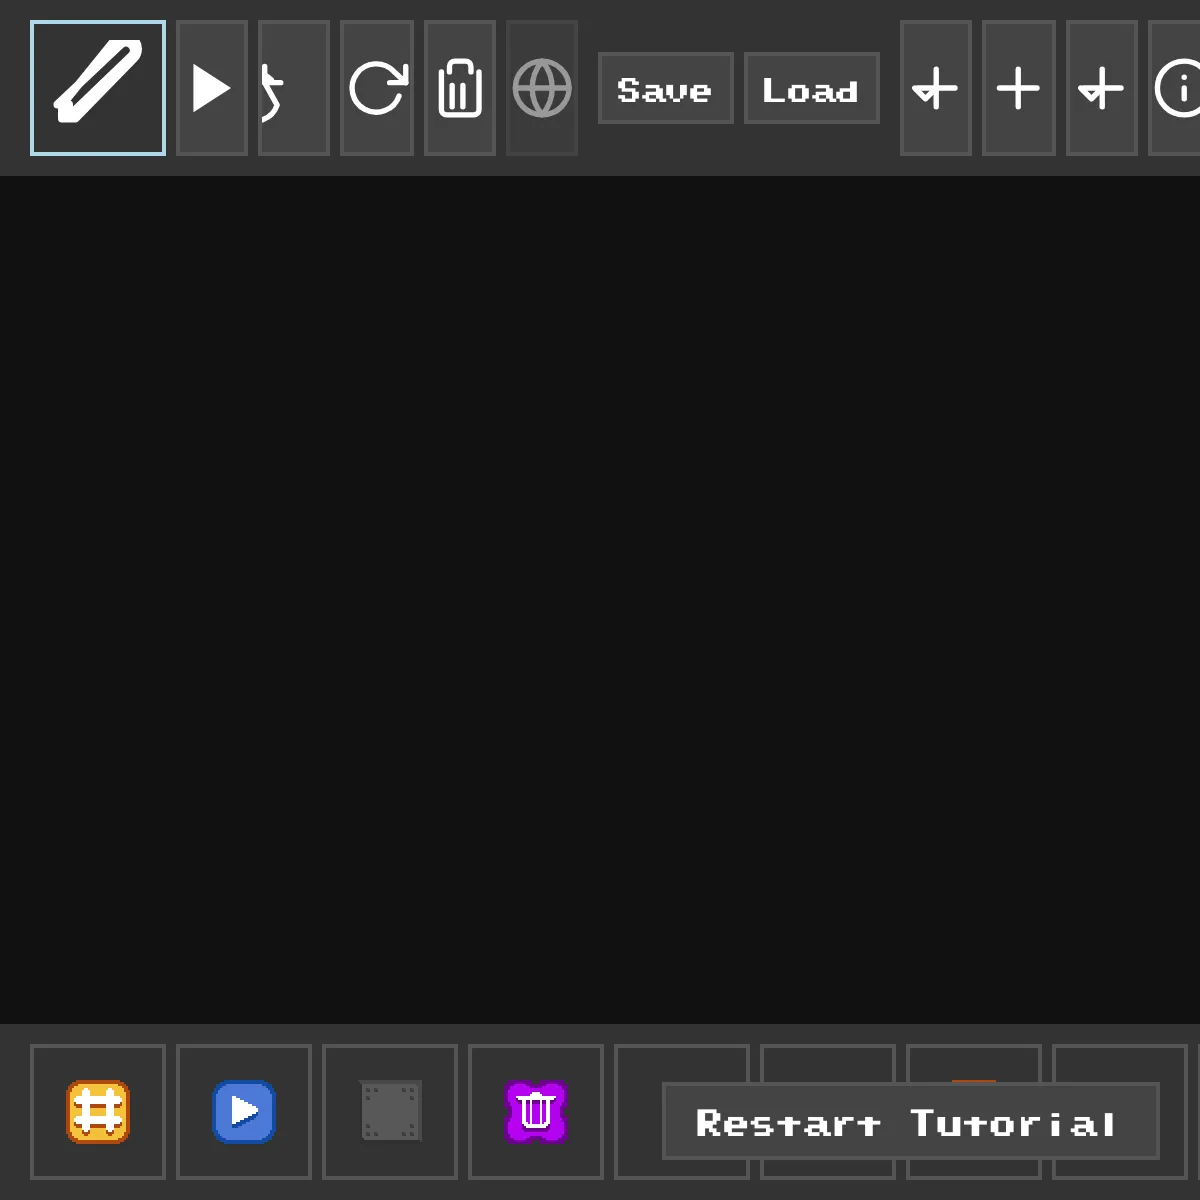Image resolution: width=1200 pixels, height=1200 pixels.
Task: Select the pencil draw tool
Action: coord(98,88)
